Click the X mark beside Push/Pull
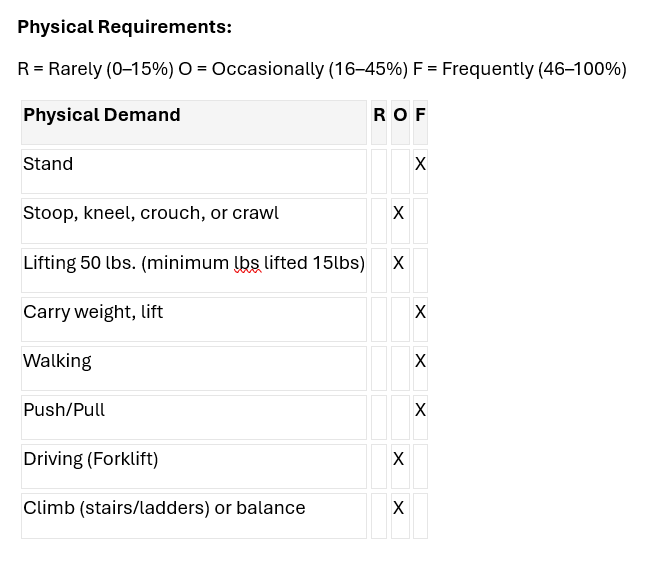Image resolution: width=655 pixels, height=577 pixels. pyautogui.click(x=420, y=410)
